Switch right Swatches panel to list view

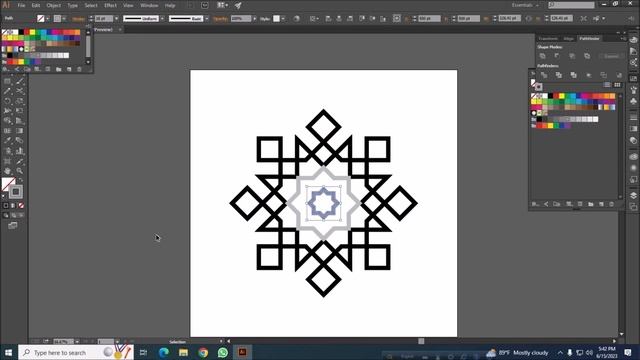tap(607, 85)
